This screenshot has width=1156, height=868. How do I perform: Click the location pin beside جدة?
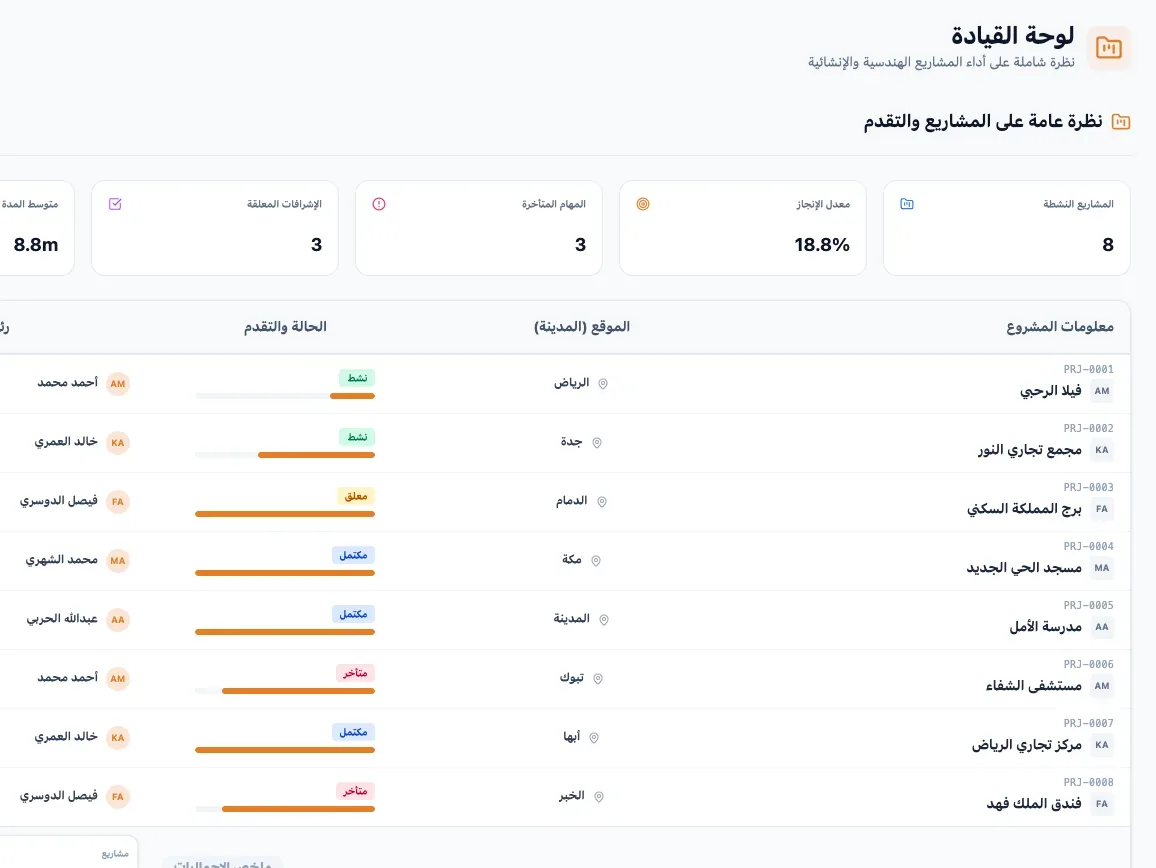[597, 442]
